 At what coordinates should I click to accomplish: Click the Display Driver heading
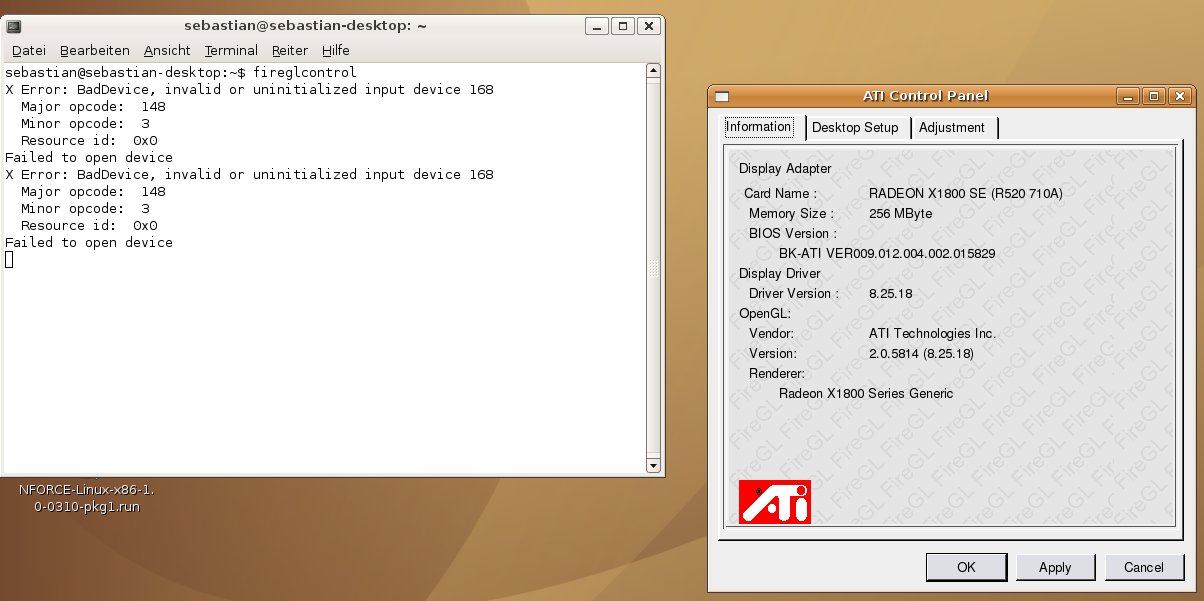point(780,273)
